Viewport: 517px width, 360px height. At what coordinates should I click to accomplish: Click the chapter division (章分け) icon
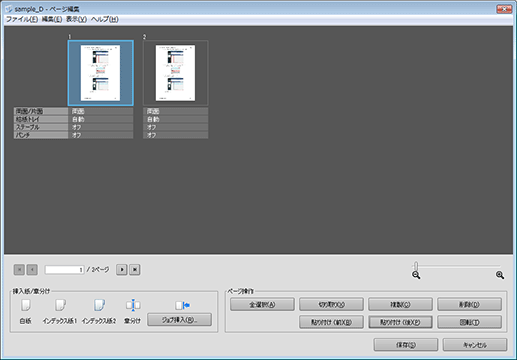(133, 305)
